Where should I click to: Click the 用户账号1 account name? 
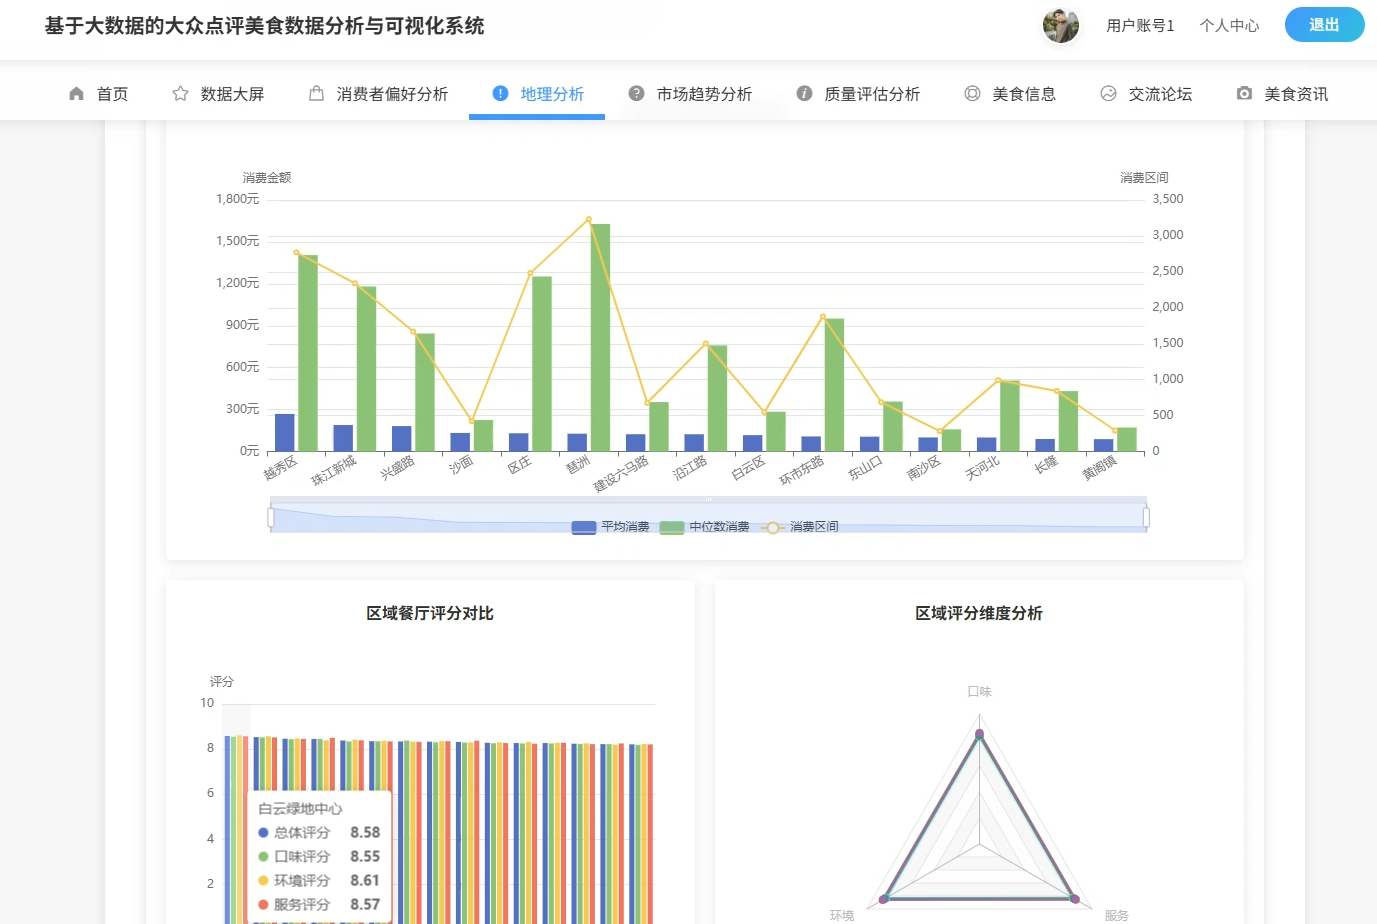point(1139,25)
